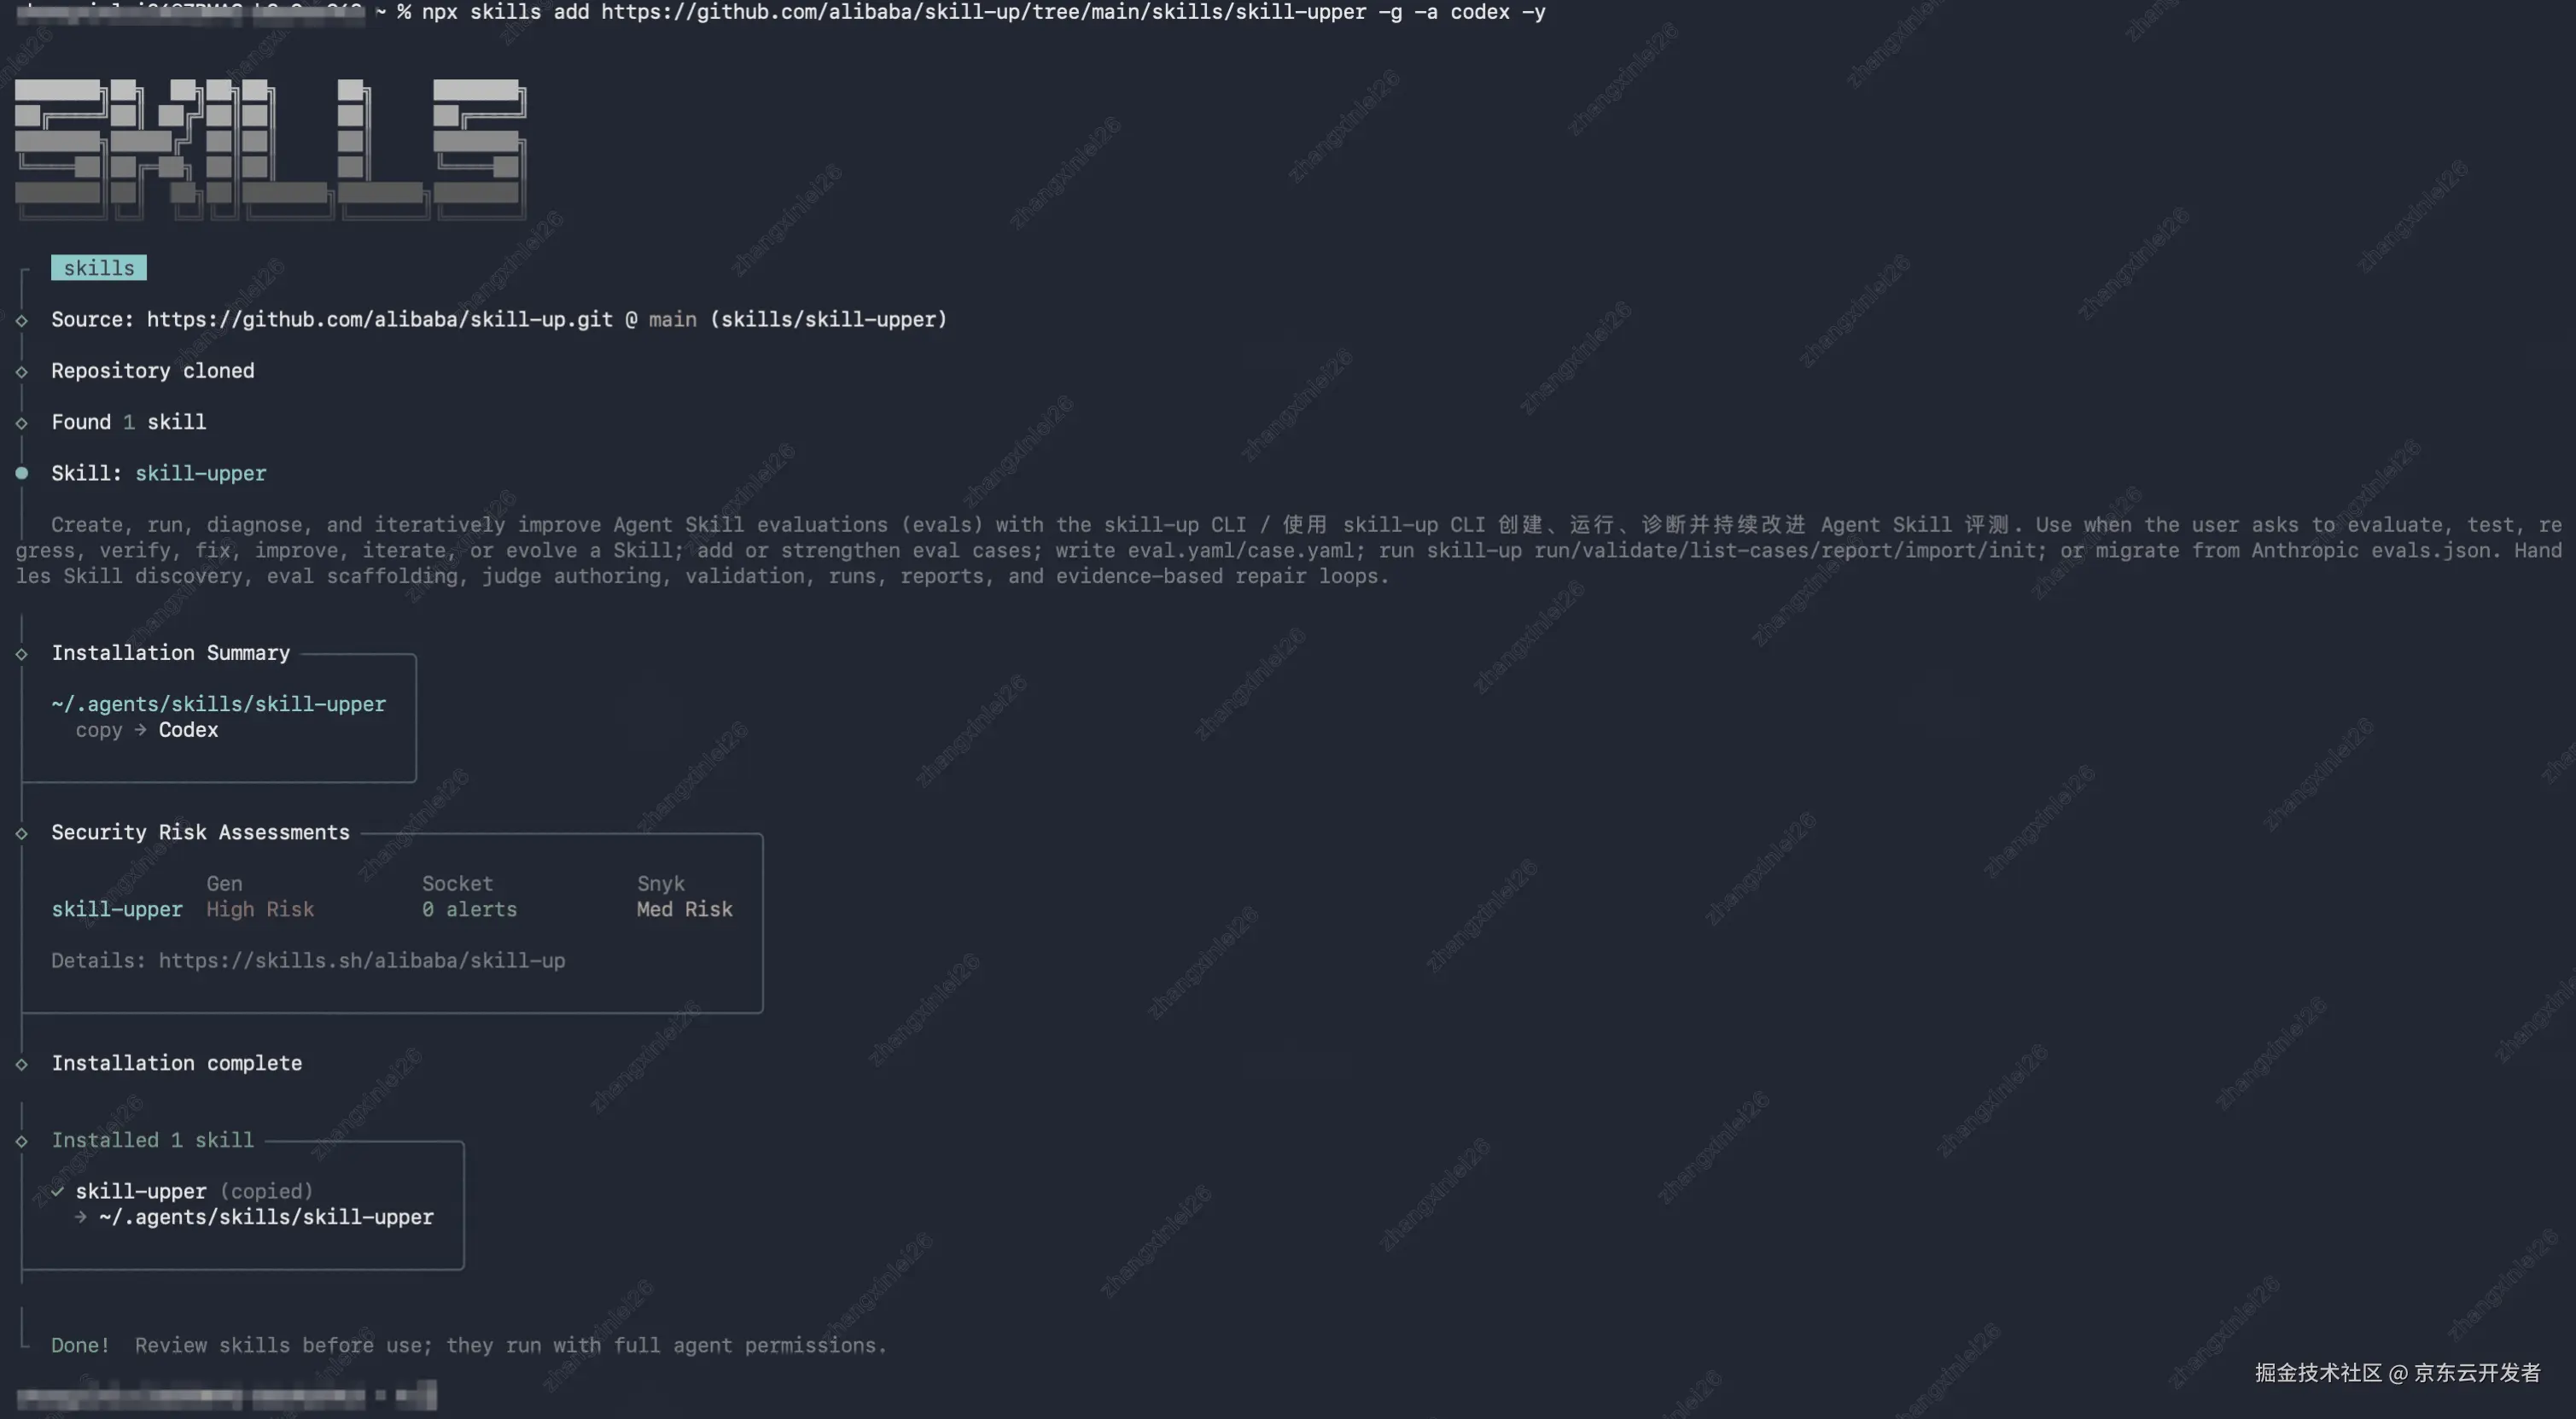
Task: Click the diamond marker beside "Found 1 skill"
Action: click(x=21, y=423)
